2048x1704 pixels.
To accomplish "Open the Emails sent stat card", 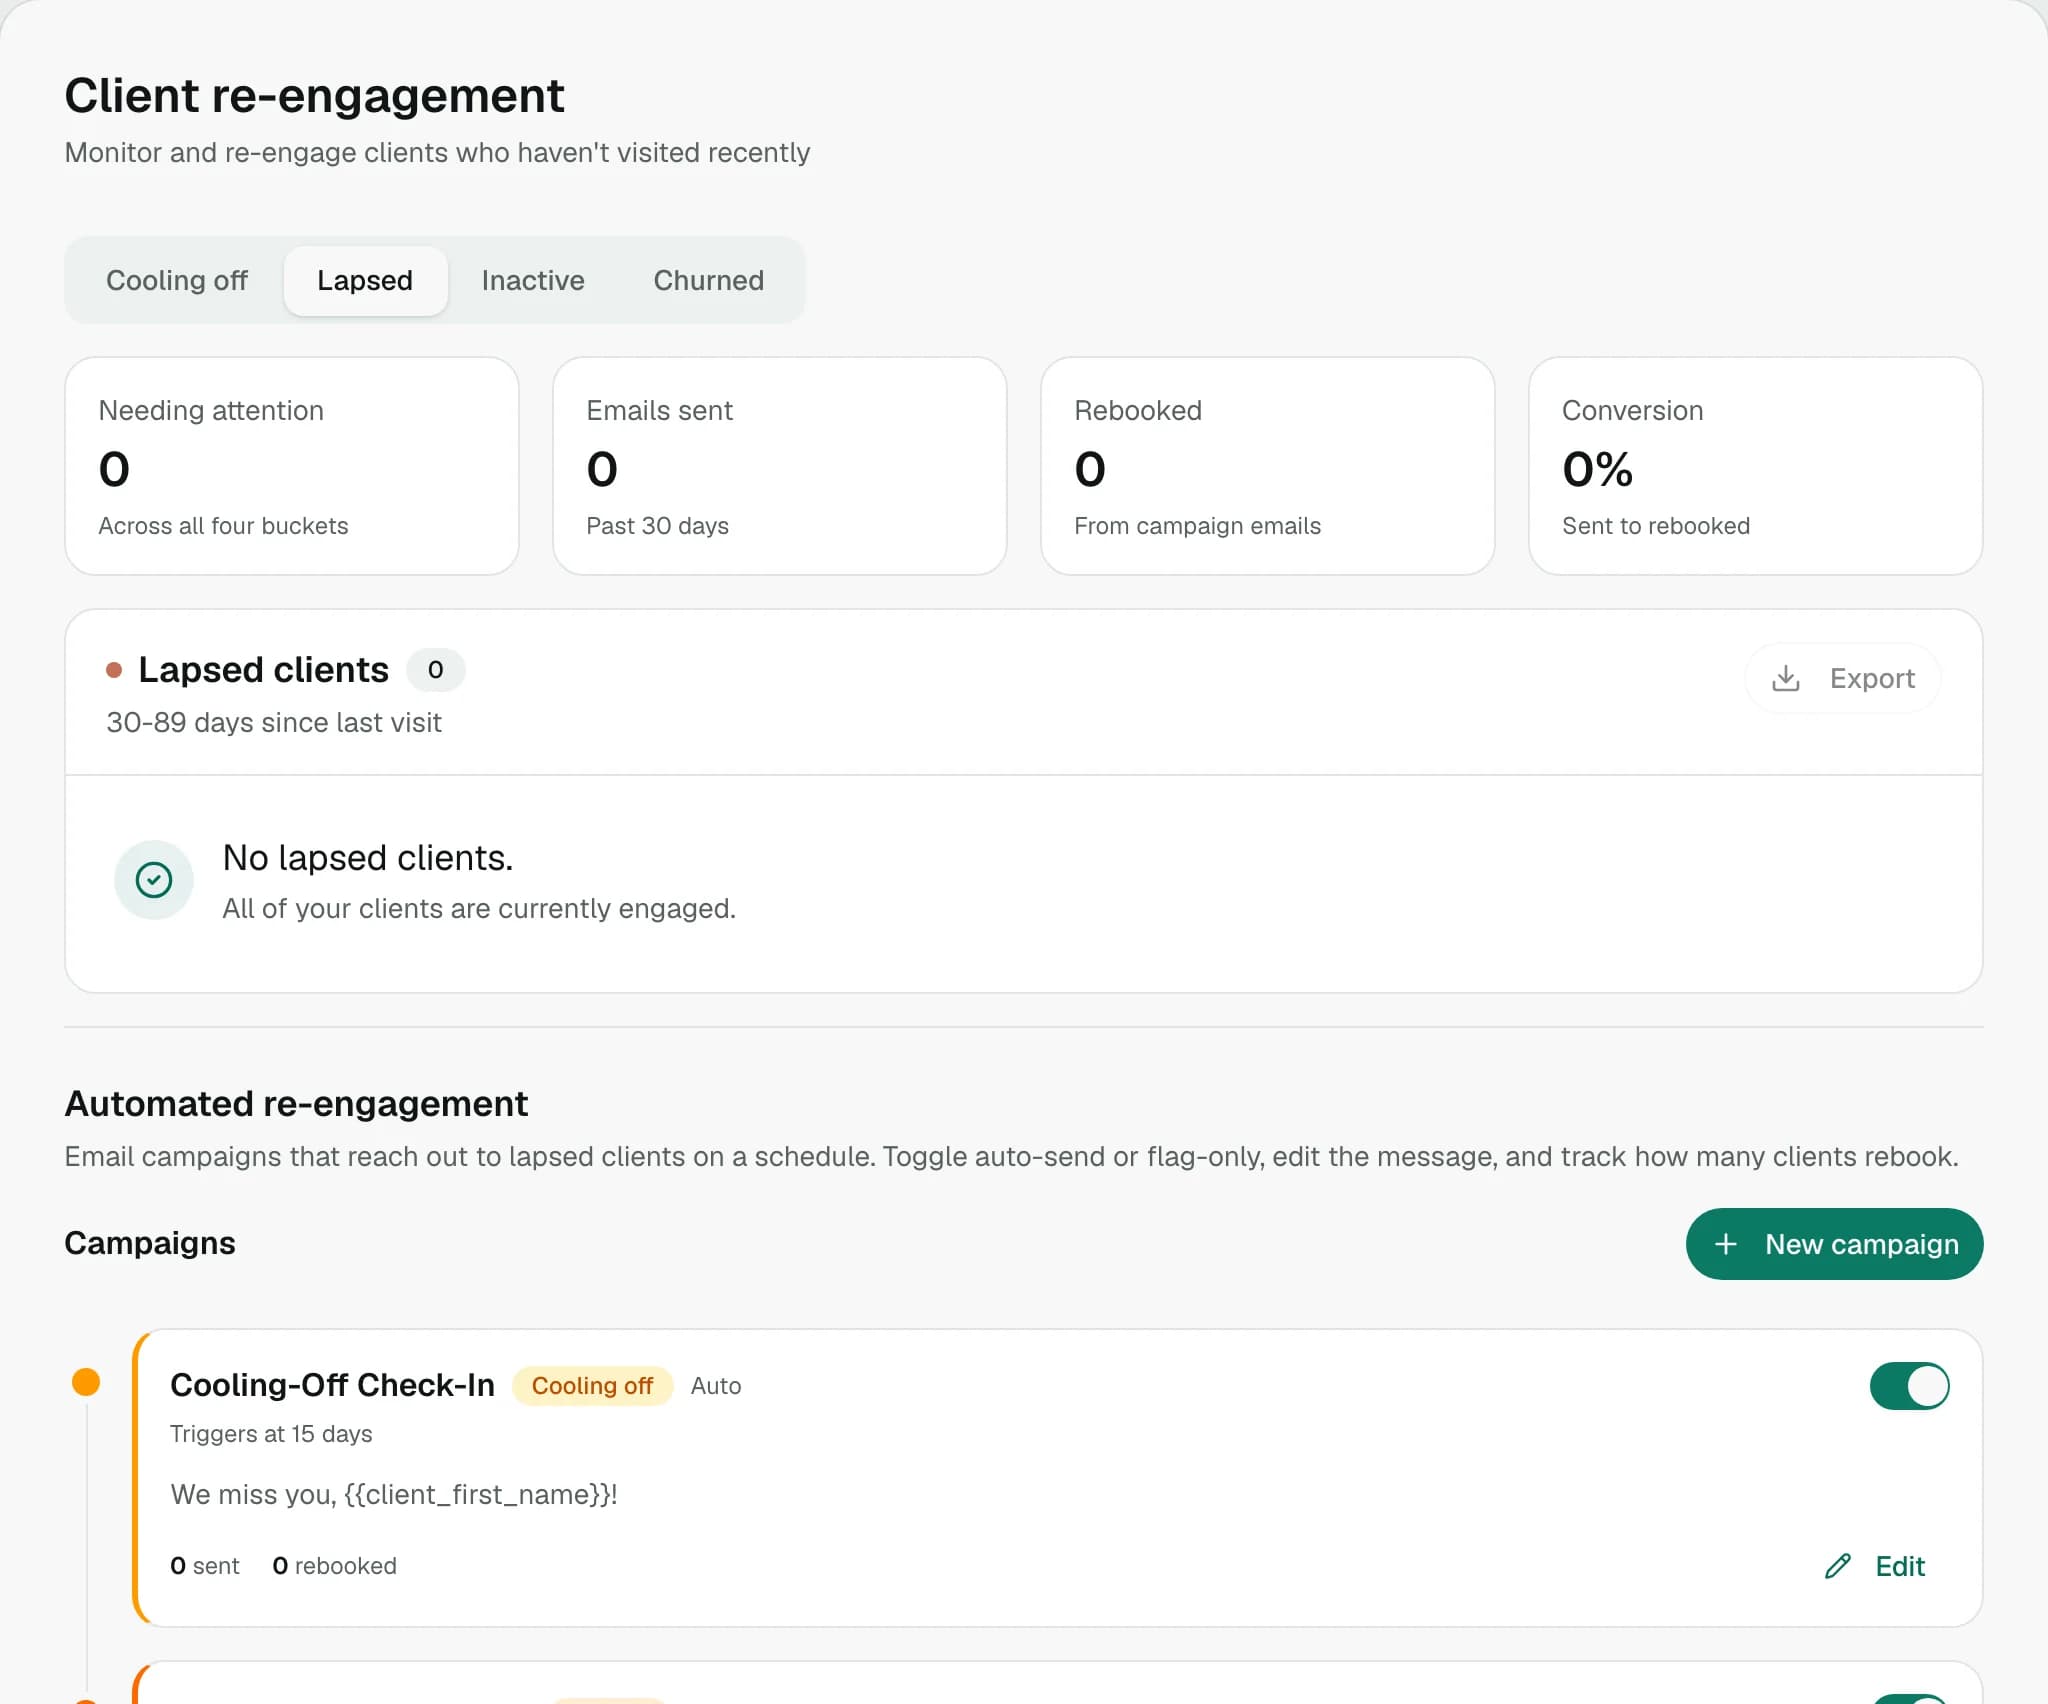I will [780, 466].
